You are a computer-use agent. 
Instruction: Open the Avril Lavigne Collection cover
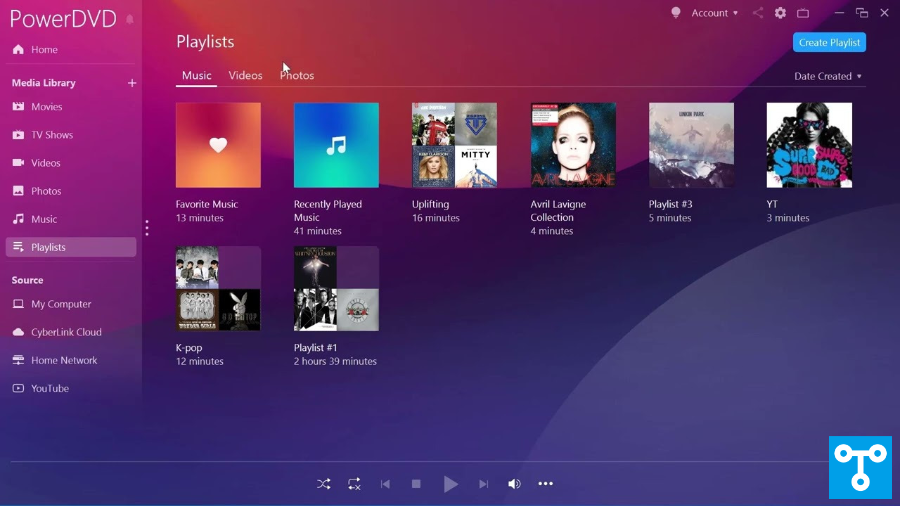point(573,145)
